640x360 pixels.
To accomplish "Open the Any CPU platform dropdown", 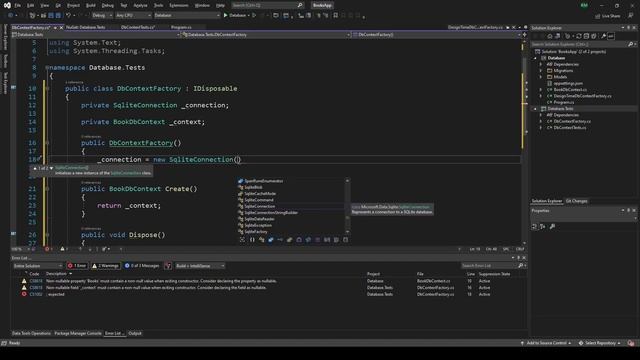I will click(133, 16).
